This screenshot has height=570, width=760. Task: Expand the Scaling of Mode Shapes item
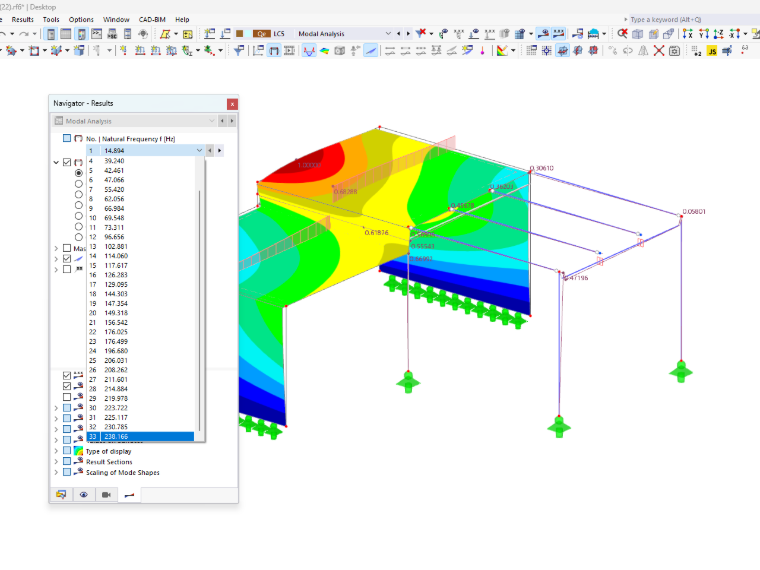[56, 472]
